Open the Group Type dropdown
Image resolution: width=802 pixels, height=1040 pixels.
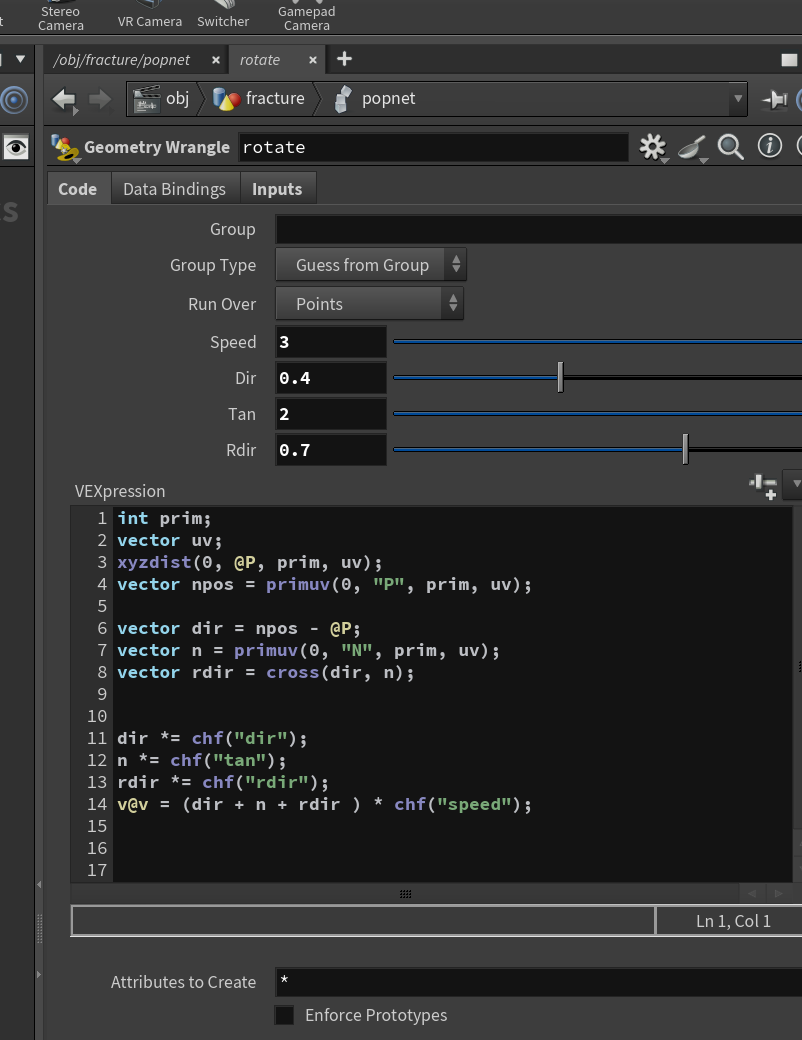click(x=371, y=265)
